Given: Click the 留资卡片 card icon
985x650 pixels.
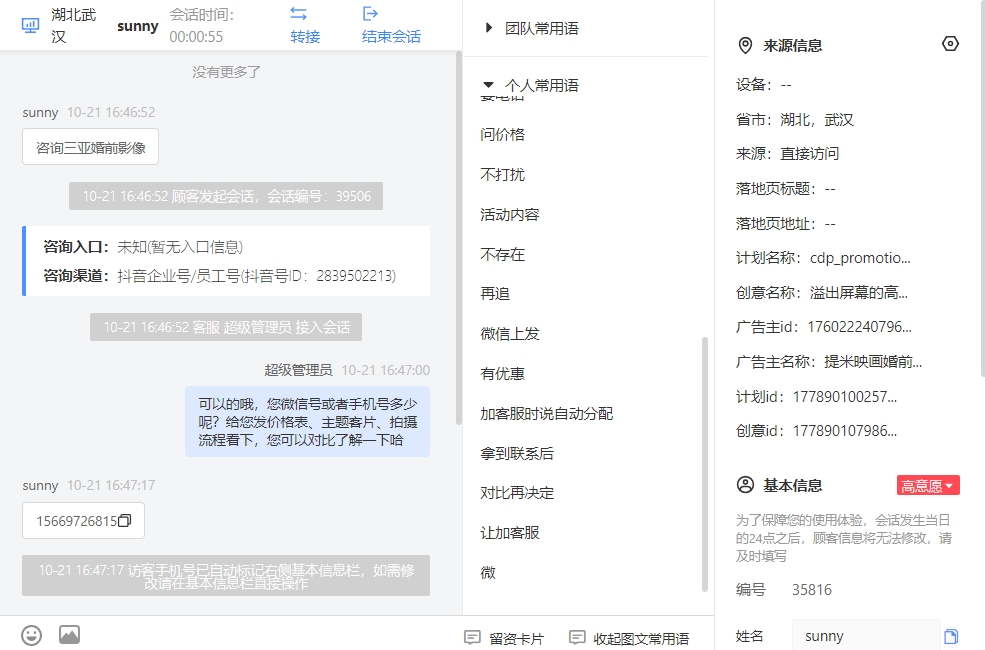Looking at the screenshot, I should pyautogui.click(x=472, y=638).
